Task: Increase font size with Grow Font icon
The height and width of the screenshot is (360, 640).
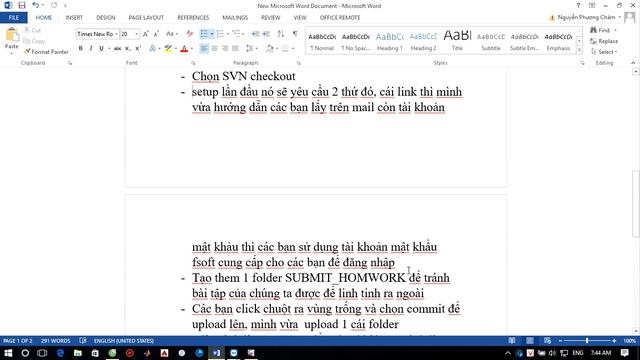Action: [146, 34]
